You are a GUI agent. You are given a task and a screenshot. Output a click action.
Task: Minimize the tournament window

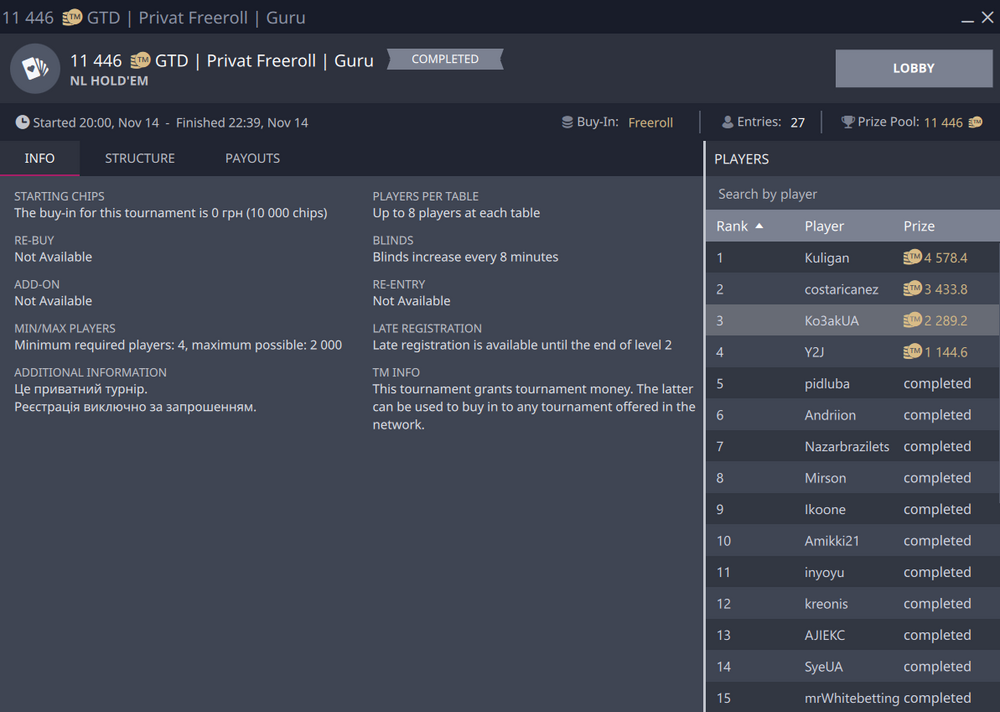point(967,18)
